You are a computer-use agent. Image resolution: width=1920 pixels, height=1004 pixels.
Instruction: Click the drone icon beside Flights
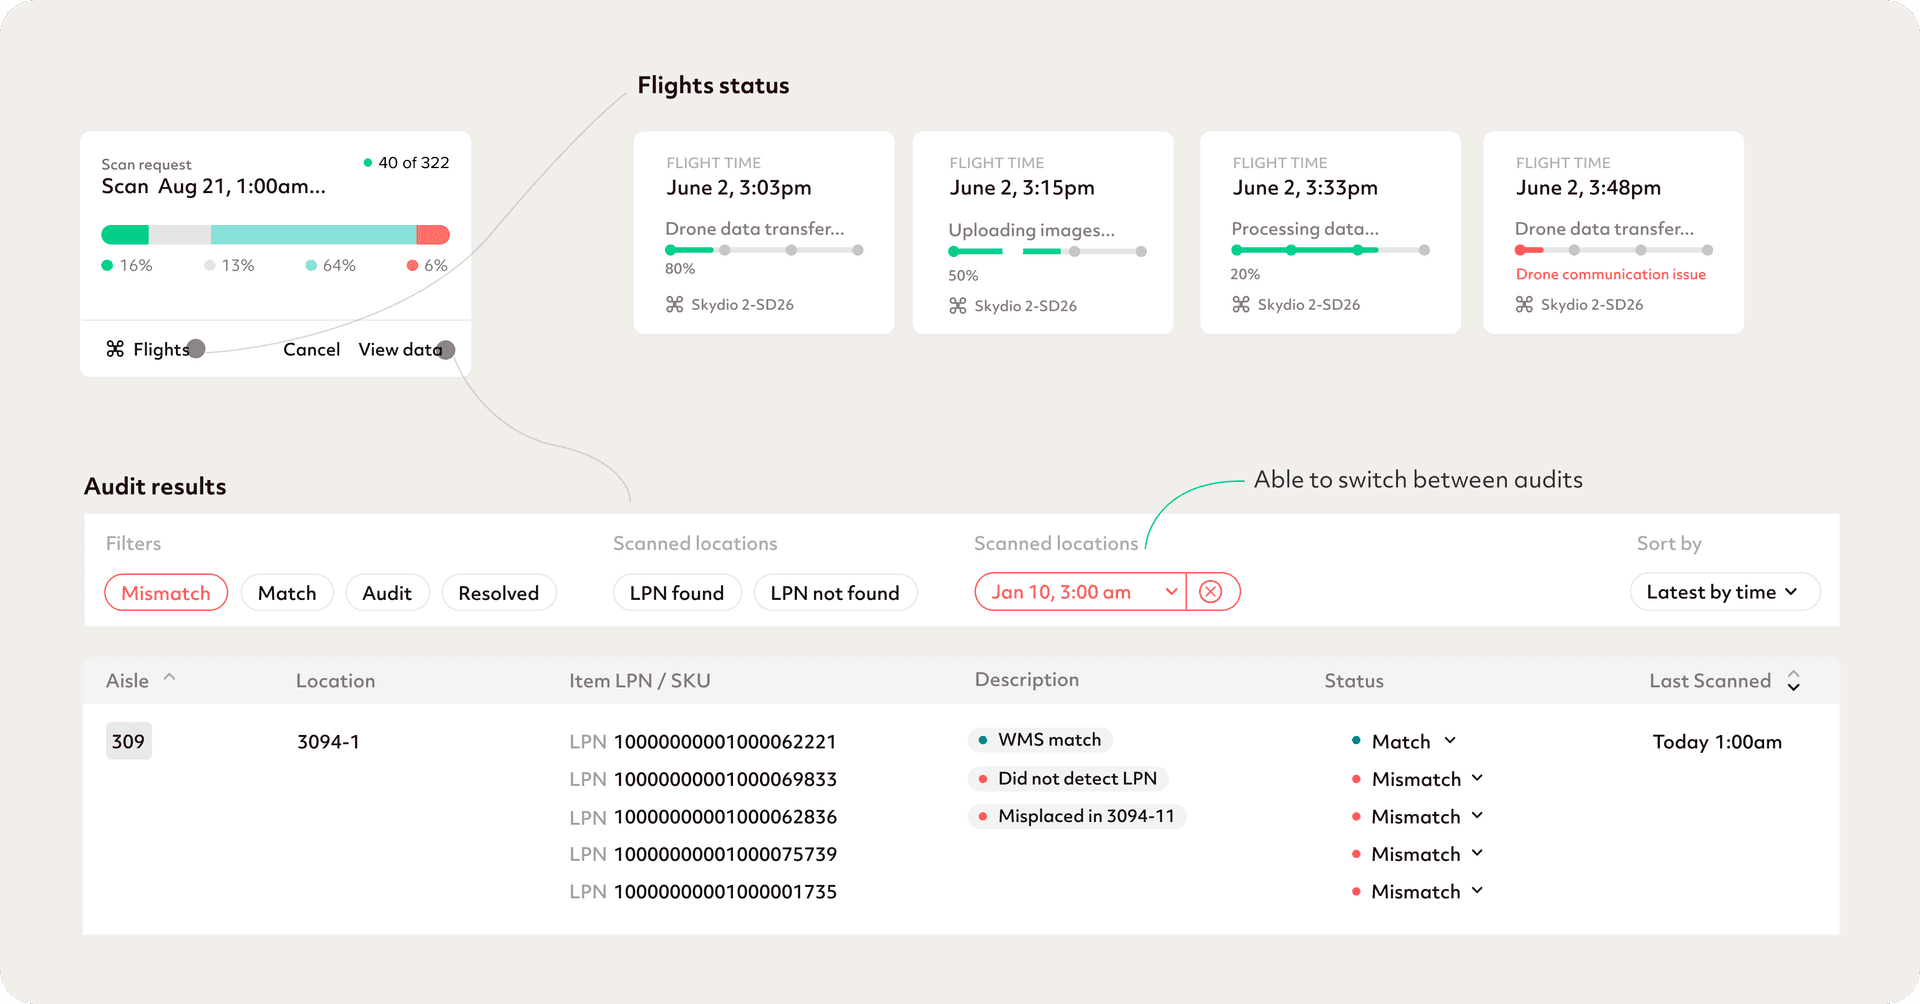pos(115,349)
